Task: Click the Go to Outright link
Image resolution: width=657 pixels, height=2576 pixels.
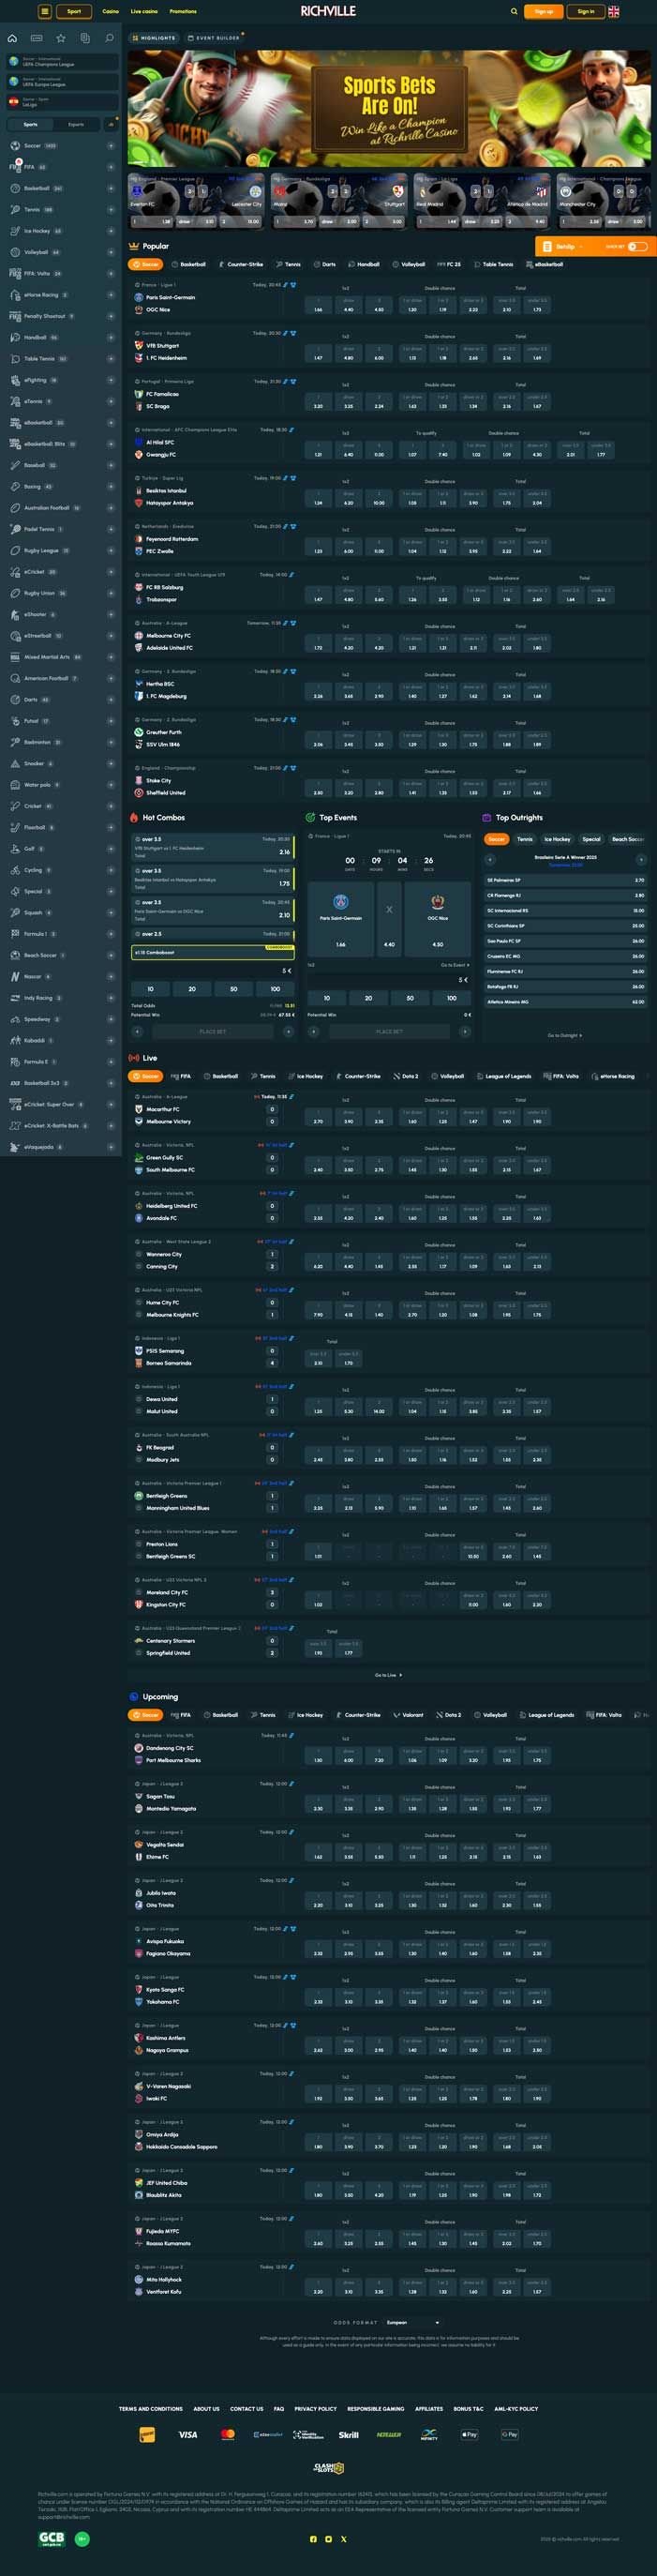Action: point(565,1036)
